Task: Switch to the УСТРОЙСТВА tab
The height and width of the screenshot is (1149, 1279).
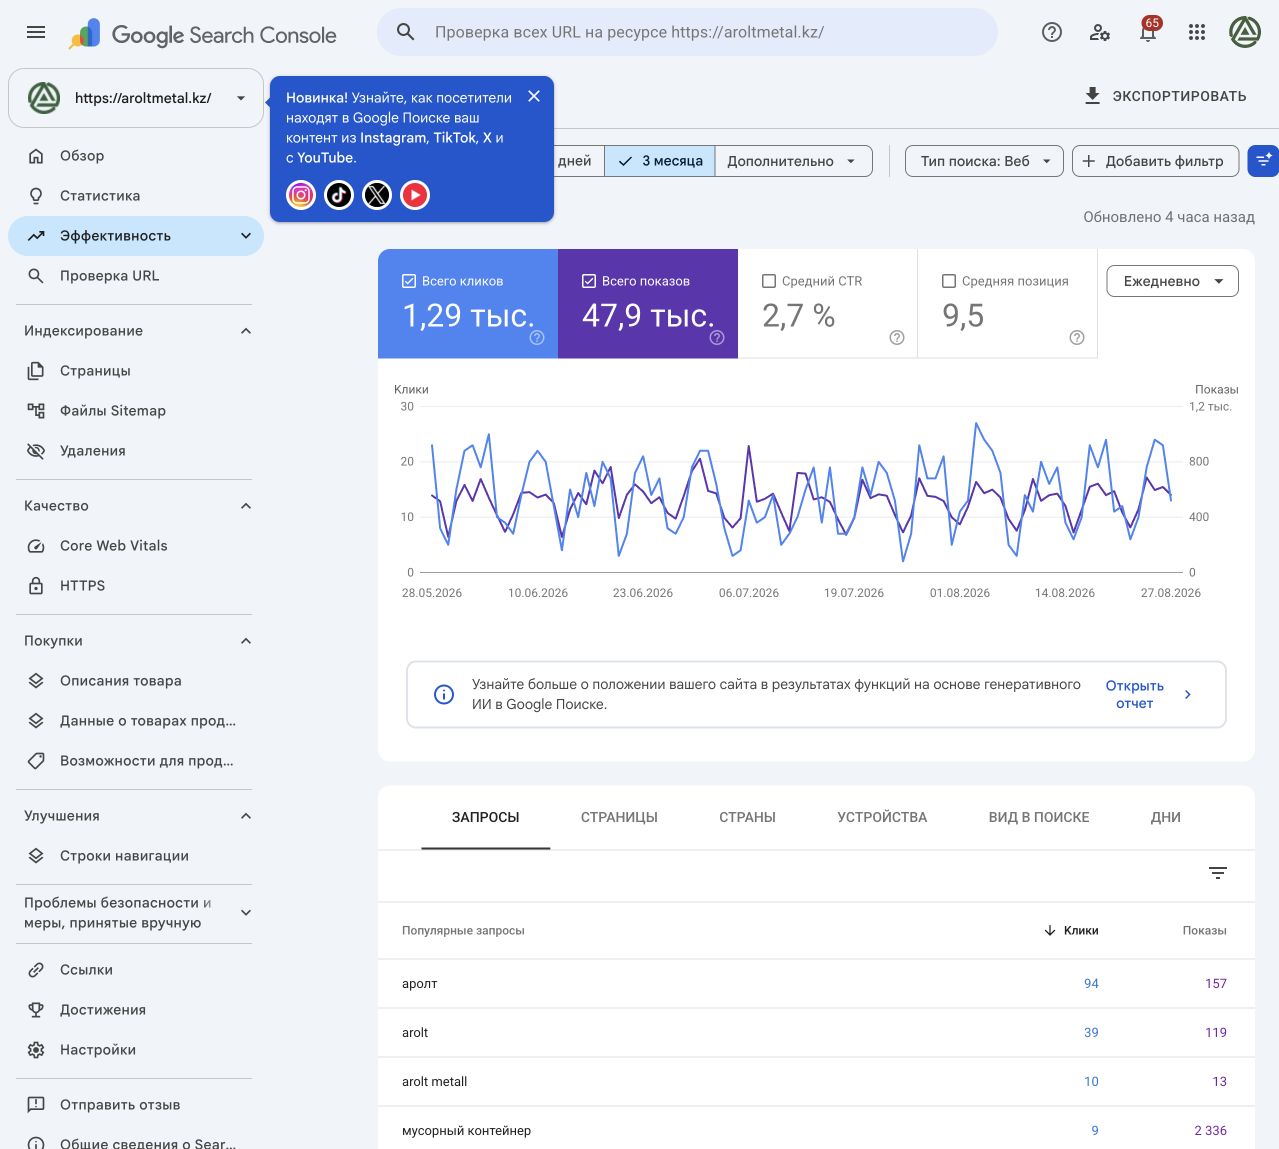Action: tap(882, 817)
